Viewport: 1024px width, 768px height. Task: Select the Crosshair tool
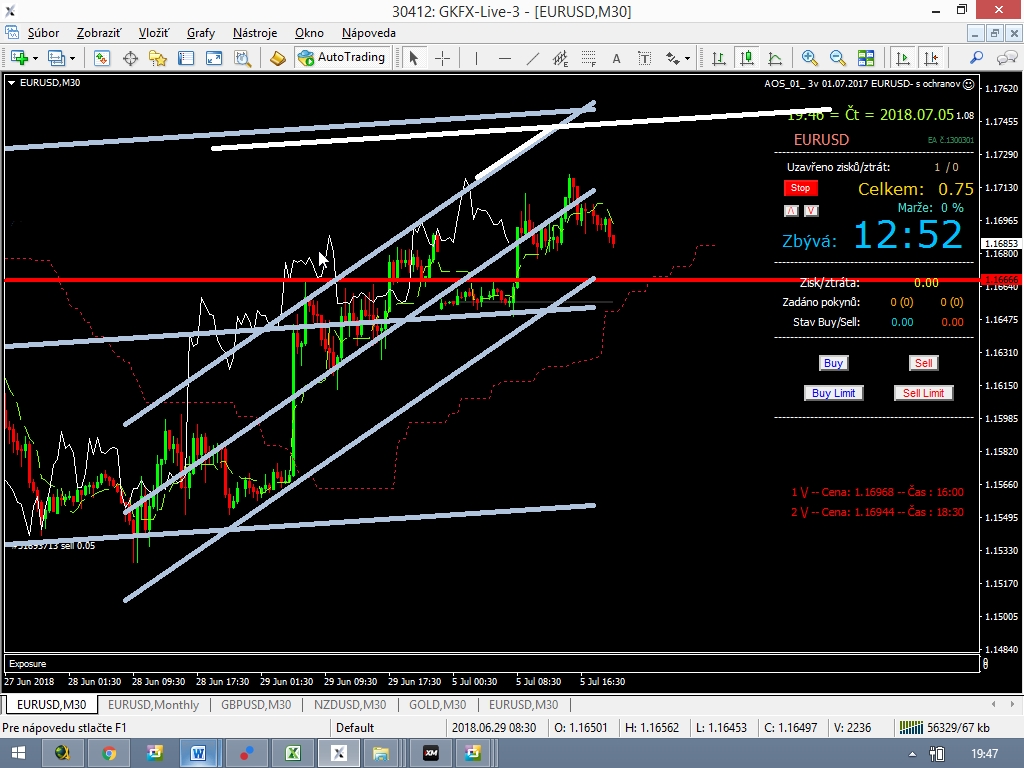pyautogui.click(x=442, y=58)
